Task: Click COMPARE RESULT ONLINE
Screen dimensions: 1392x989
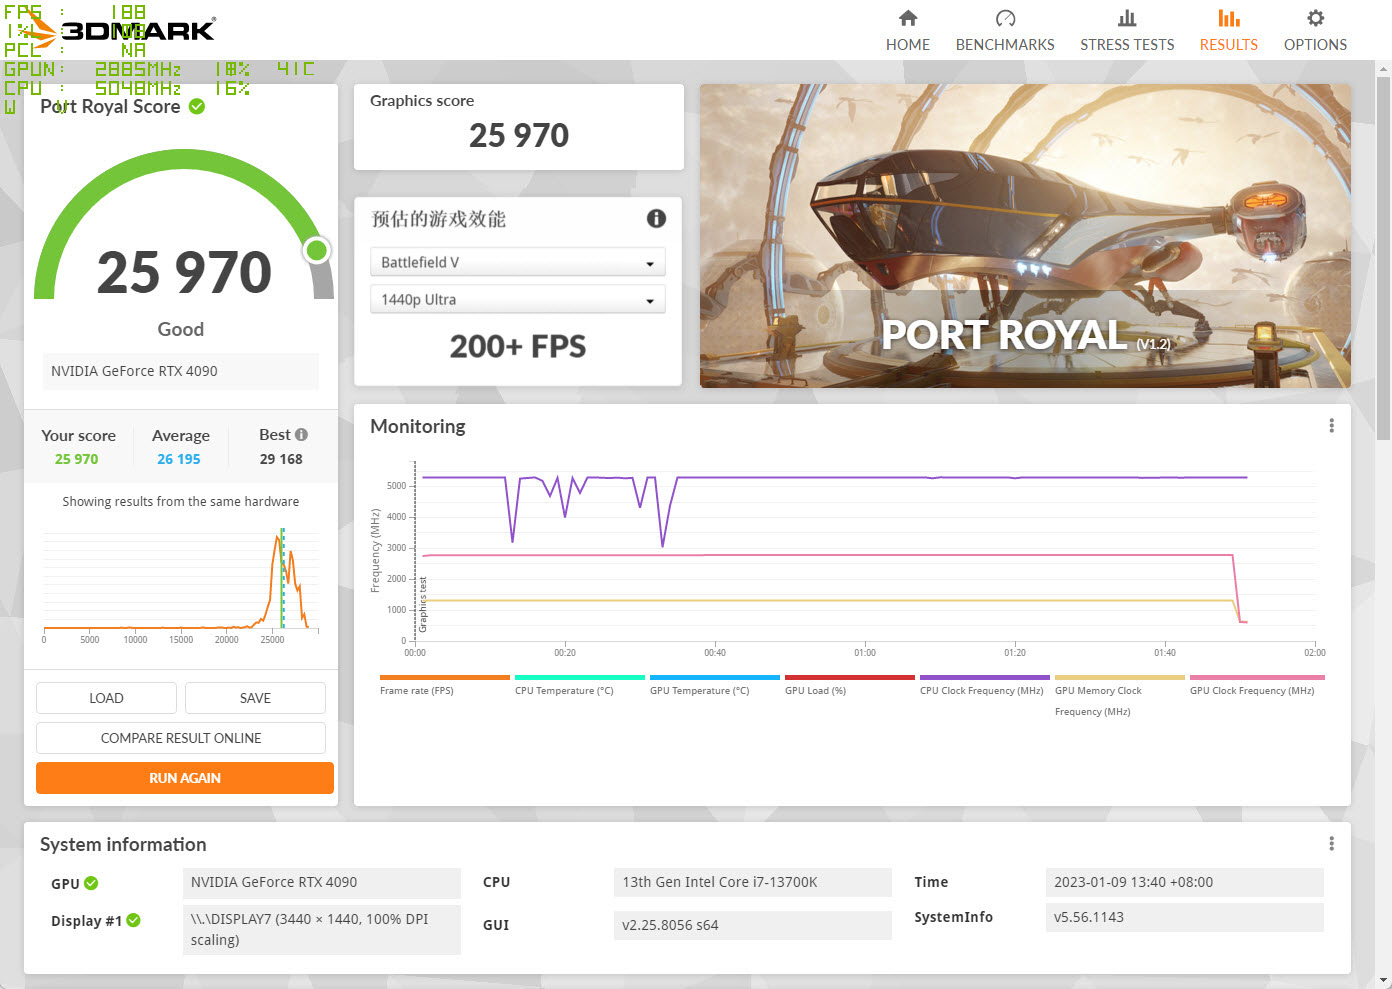Action: [x=180, y=737]
